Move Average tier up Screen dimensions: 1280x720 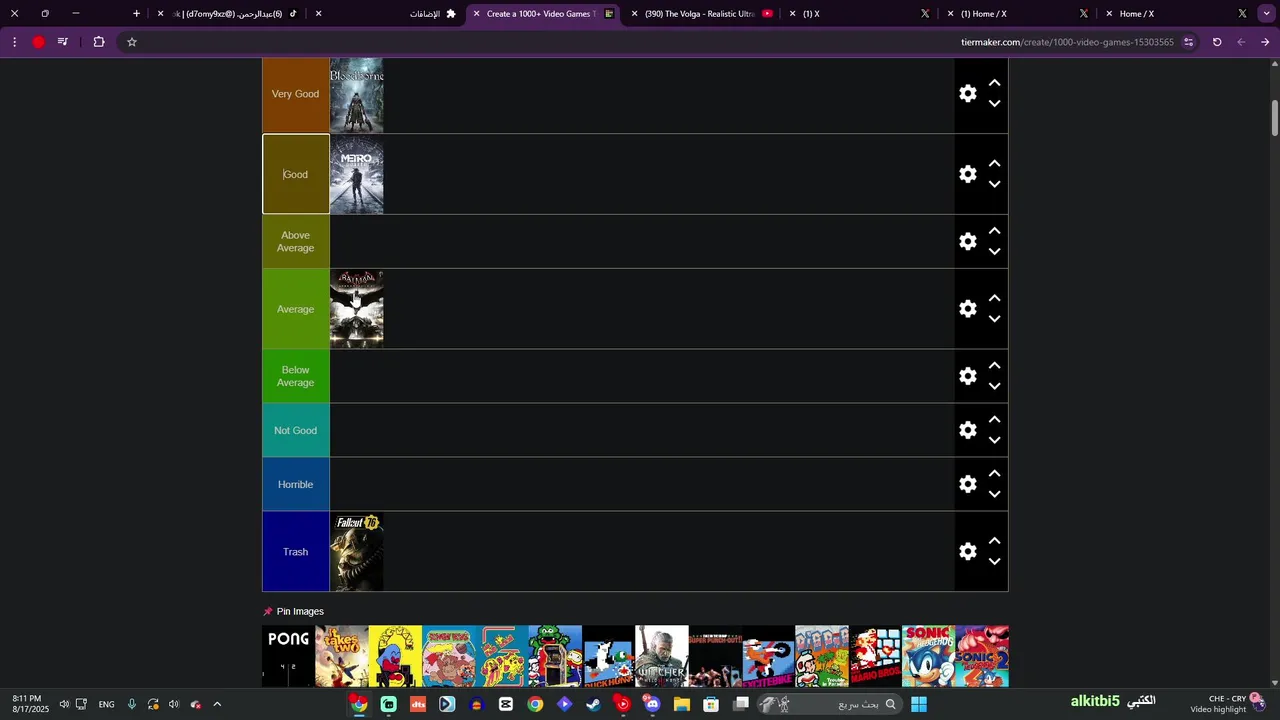(994, 299)
